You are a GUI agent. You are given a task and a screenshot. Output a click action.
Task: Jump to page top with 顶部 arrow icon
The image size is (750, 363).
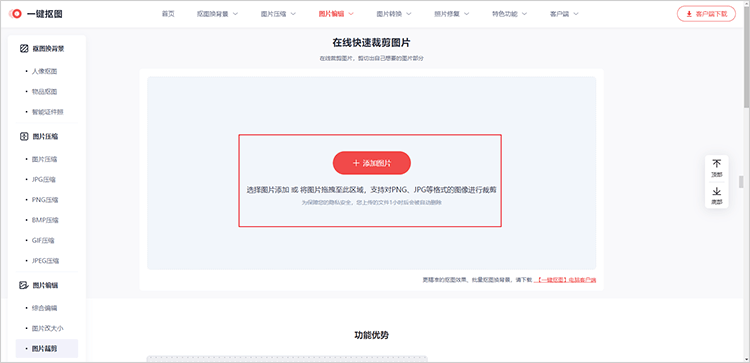[717, 164]
